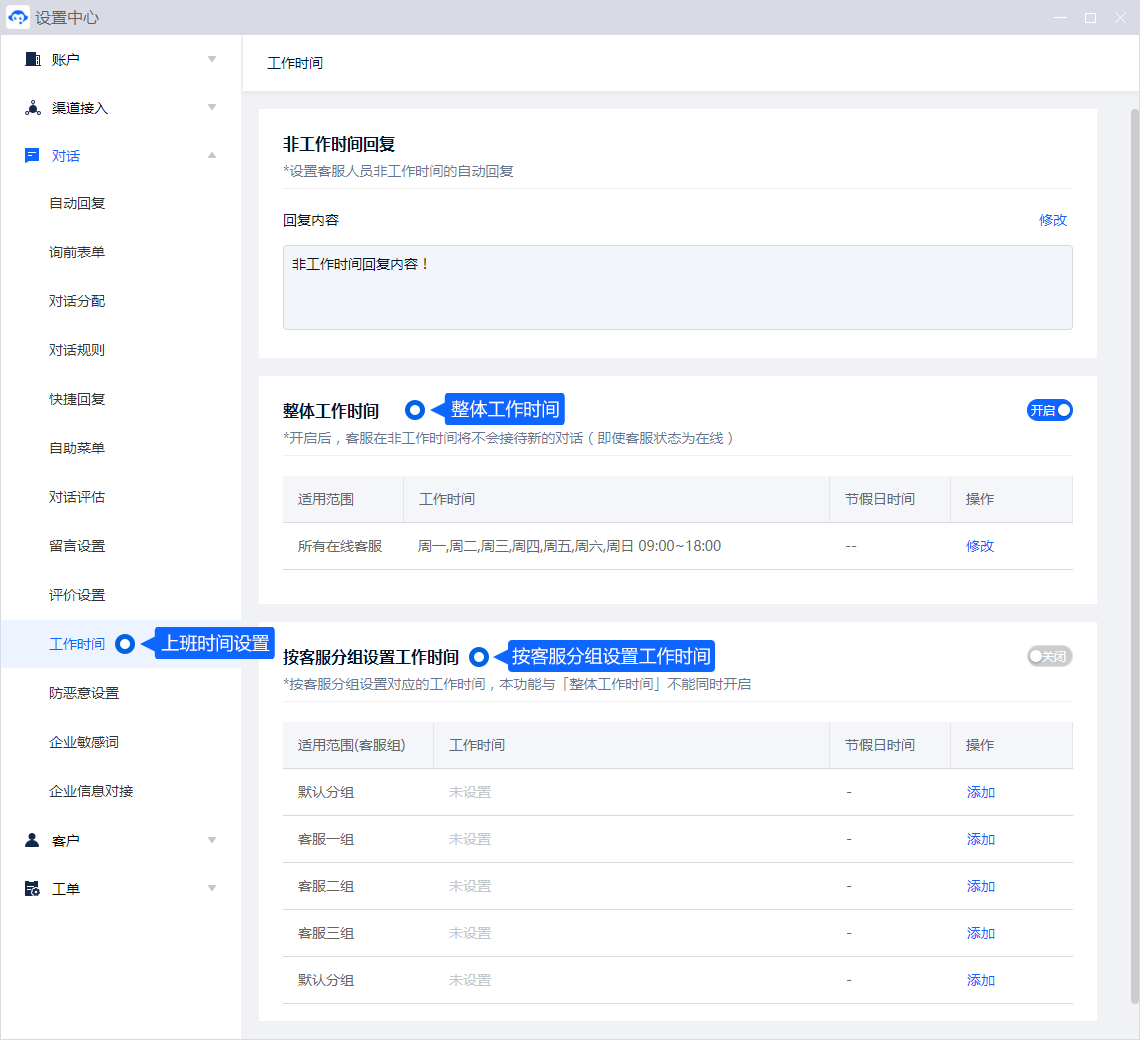
Task: Collapse the 对话 section arrow
Action: tap(212, 156)
